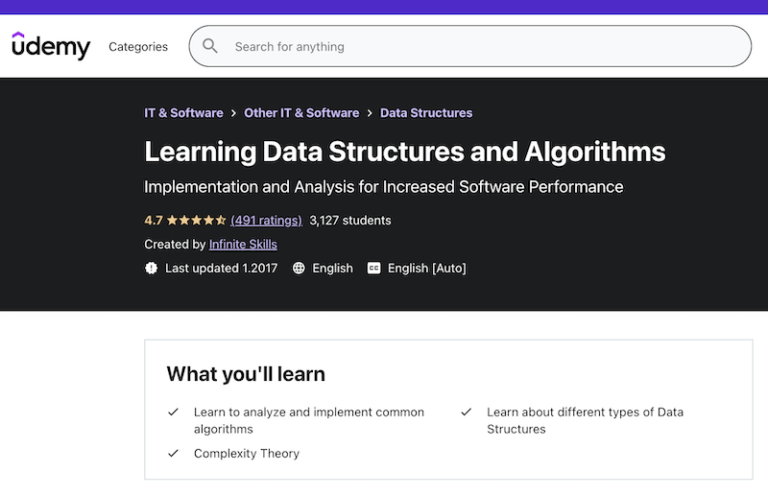Click the checkmark beside Complexity Theory
The height and width of the screenshot is (495, 768).
173,453
